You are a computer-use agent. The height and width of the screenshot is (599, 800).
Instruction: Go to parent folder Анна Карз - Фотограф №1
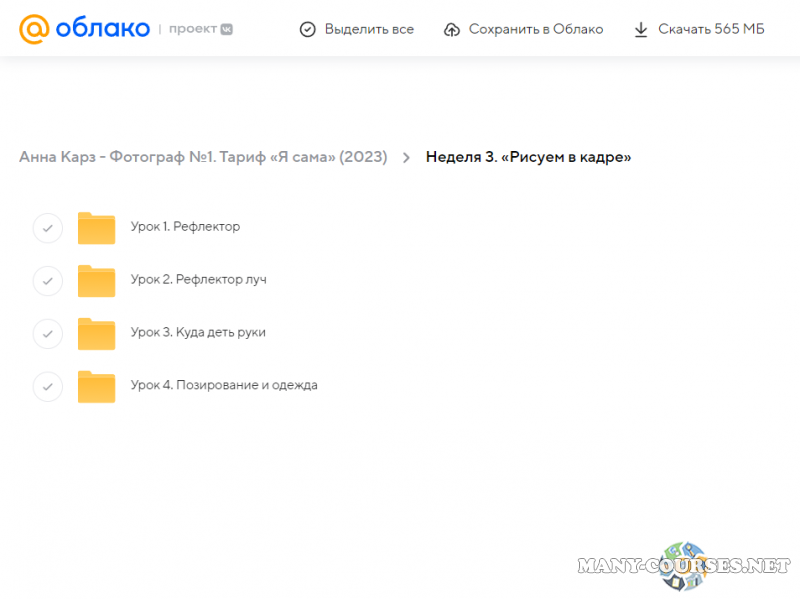tap(203, 157)
